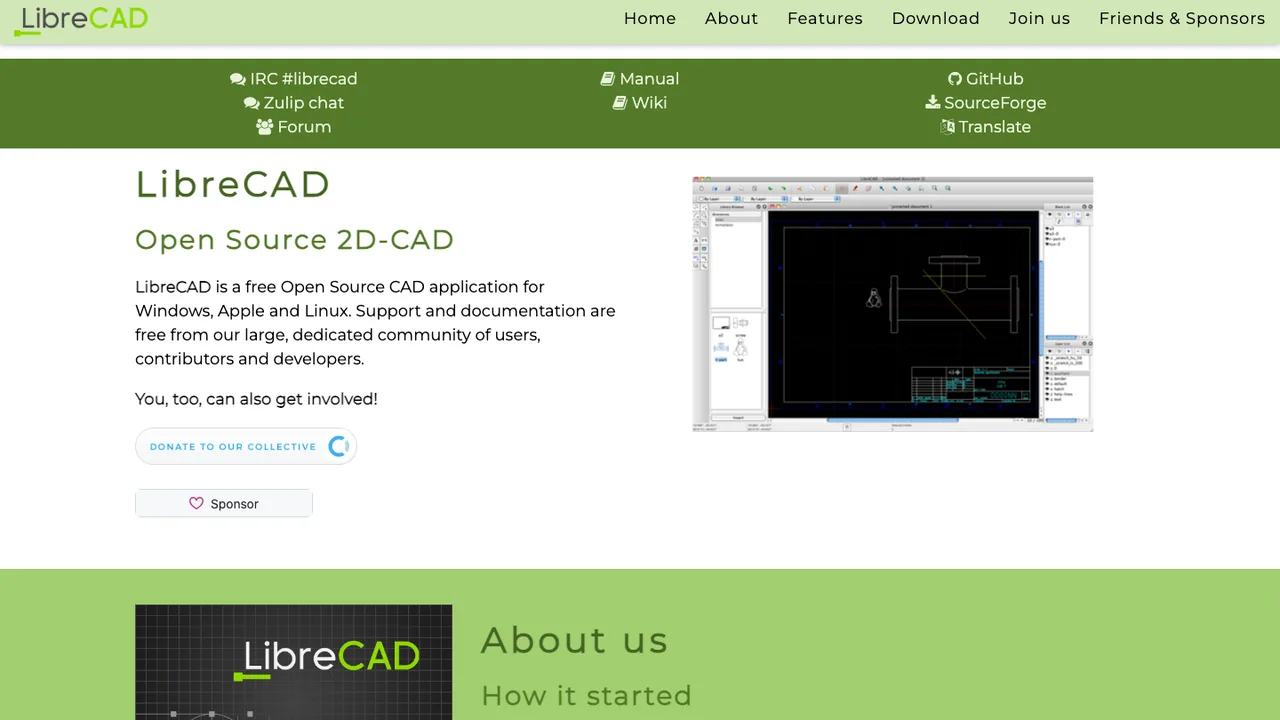The height and width of the screenshot is (720, 1280).
Task: Open the Home menu item
Action: [650, 18]
